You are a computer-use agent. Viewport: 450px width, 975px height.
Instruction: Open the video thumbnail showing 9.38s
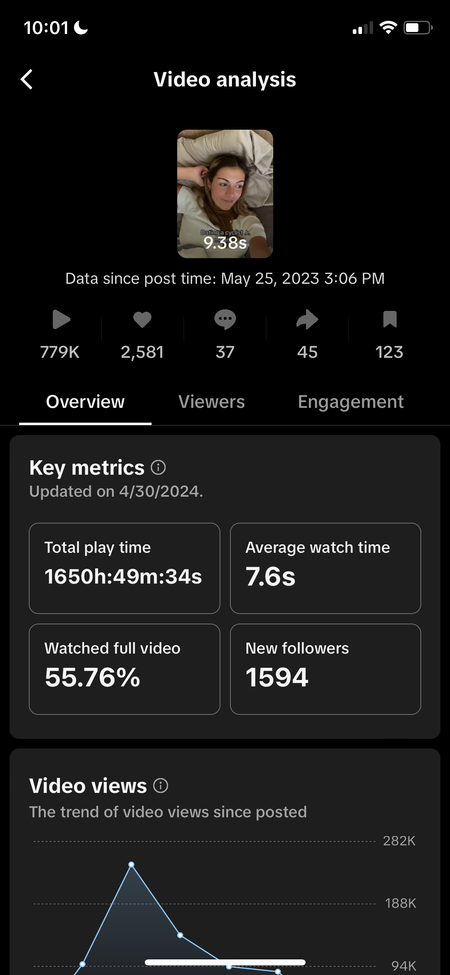[225, 193]
